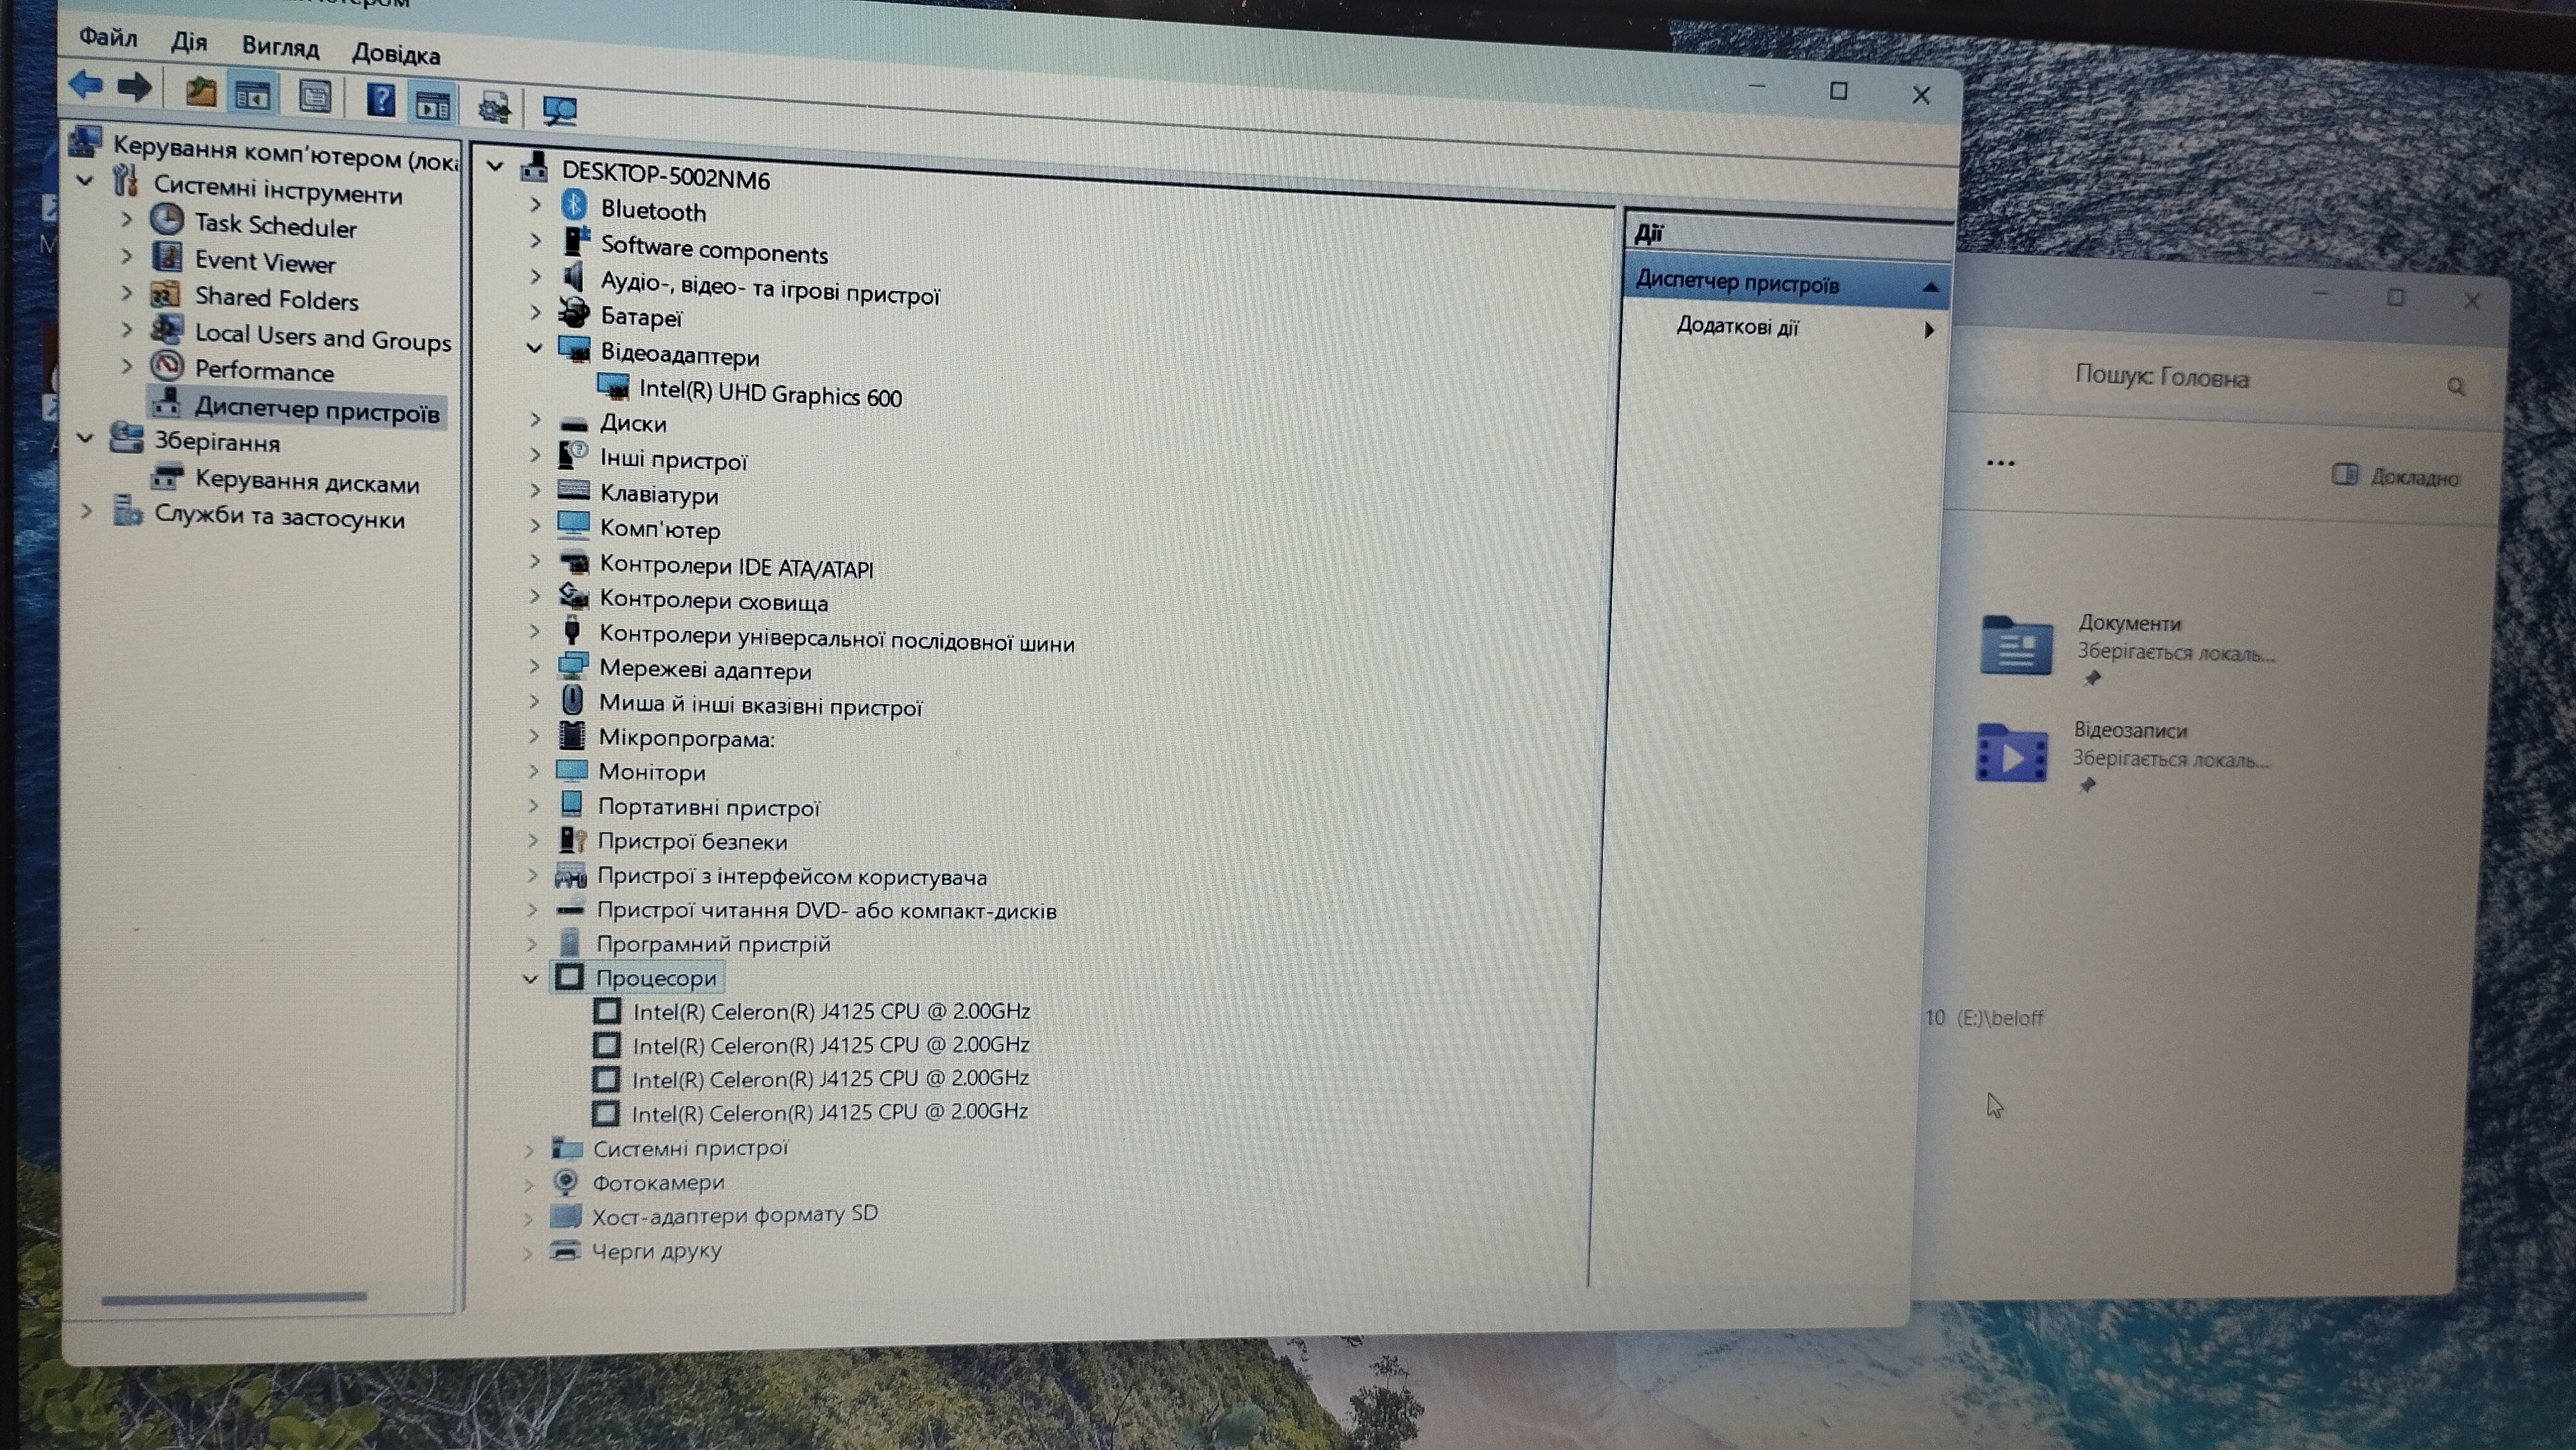Open the Вигляд menu
Image resolution: width=2576 pixels, height=1450 pixels.
pyautogui.click(x=280, y=47)
